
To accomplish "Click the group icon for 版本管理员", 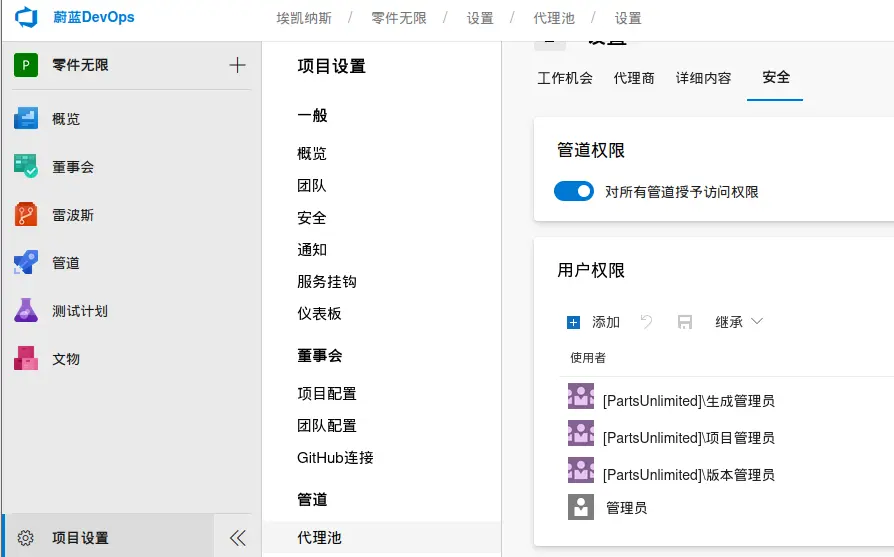I will click(580, 470).
